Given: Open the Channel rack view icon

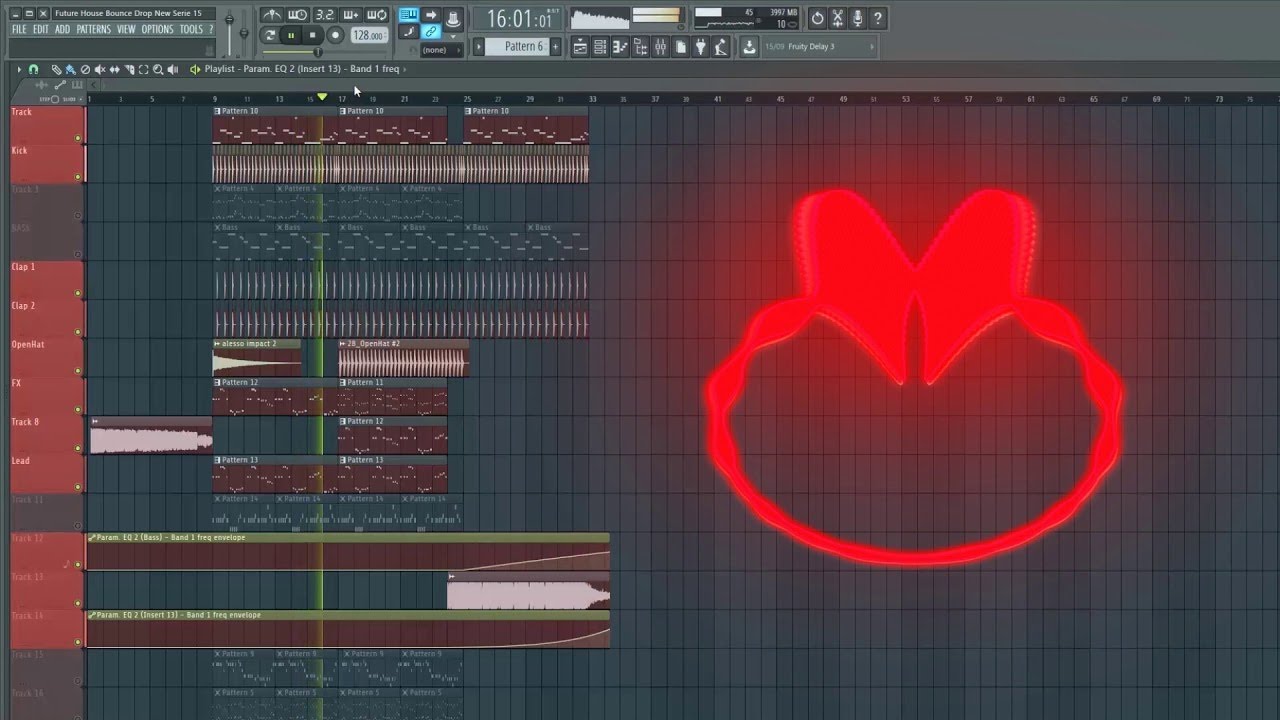Looking at the screenshot, I should (600, 46).
